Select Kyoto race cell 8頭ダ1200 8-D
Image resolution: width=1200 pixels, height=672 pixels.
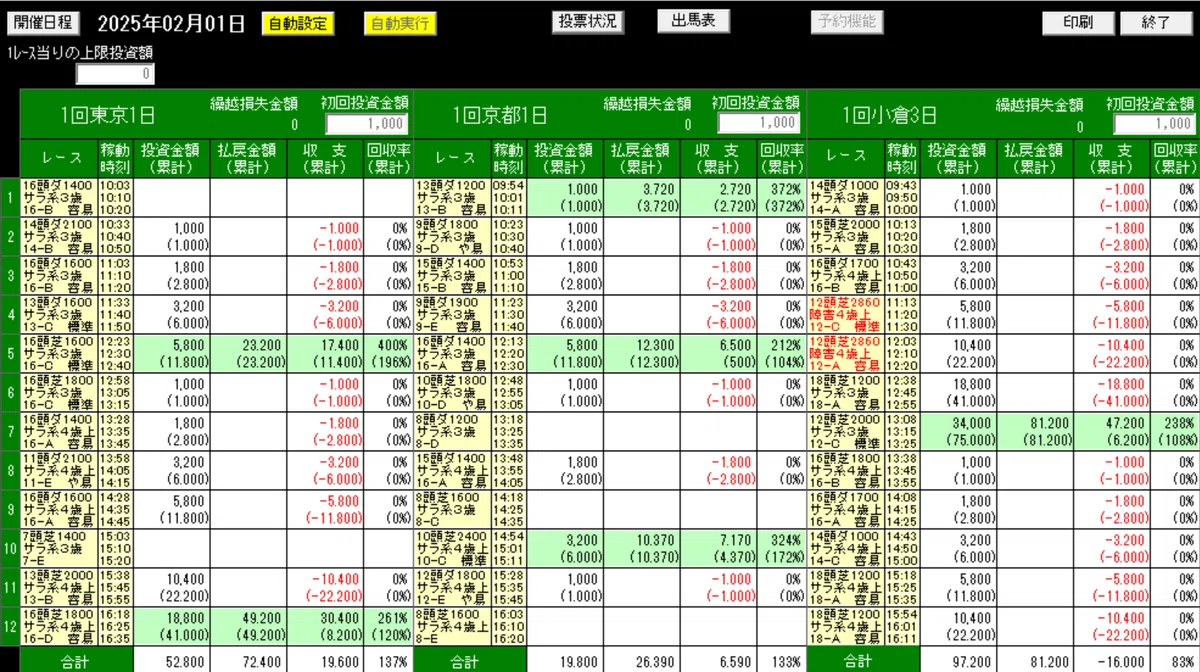[x=452, y=431]
